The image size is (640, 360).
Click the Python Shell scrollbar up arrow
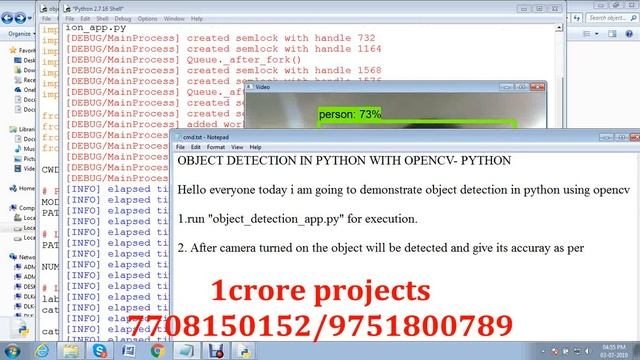(x=559, y=28)
